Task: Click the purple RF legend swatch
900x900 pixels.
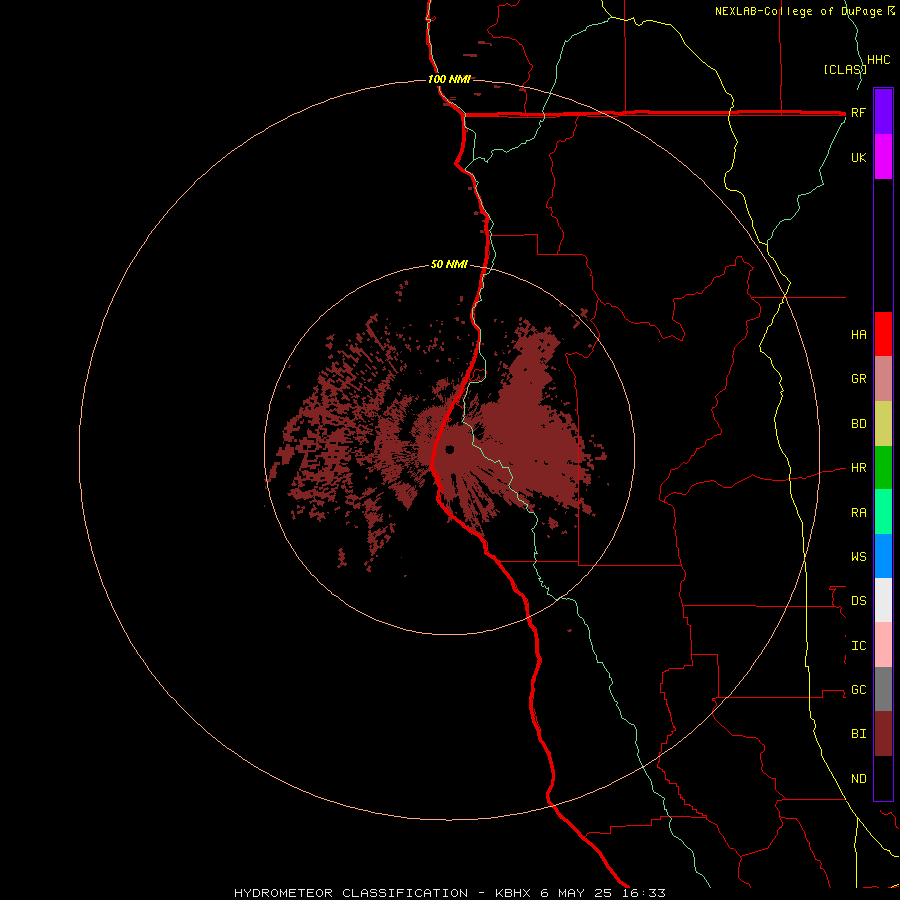Action: [x=883, y=112]
